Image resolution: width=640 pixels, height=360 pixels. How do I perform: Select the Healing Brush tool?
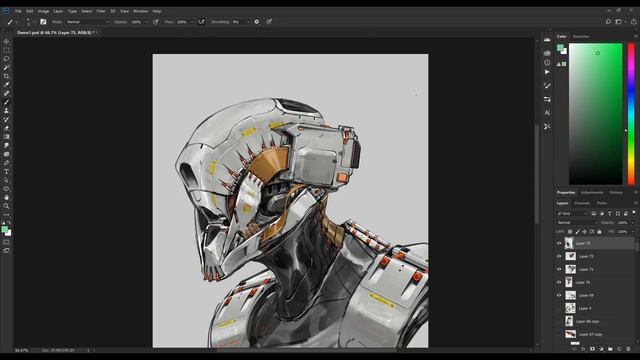coord(7,93)
